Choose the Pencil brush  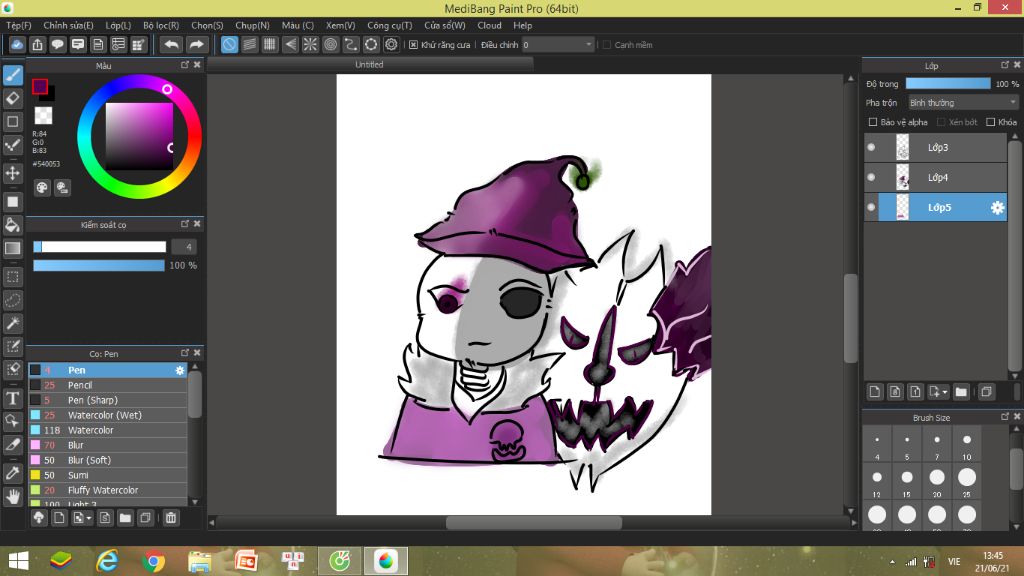pyautogui.click(x=108, y=385)
